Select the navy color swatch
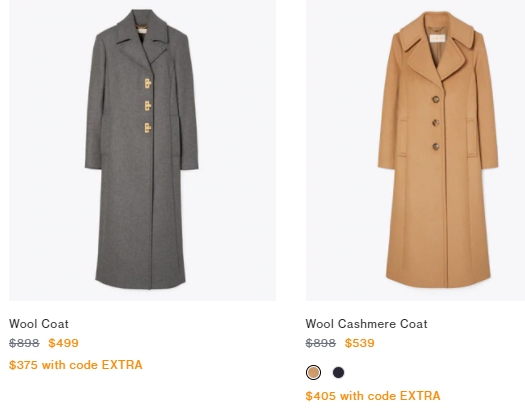The height and width of the screenshot is (410, 525). click(x=339, y=373)
